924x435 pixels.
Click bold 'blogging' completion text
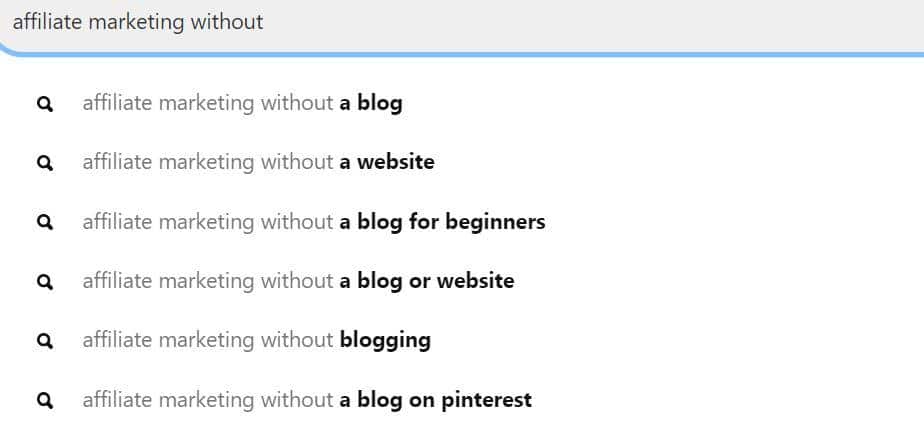pos(385,341)
